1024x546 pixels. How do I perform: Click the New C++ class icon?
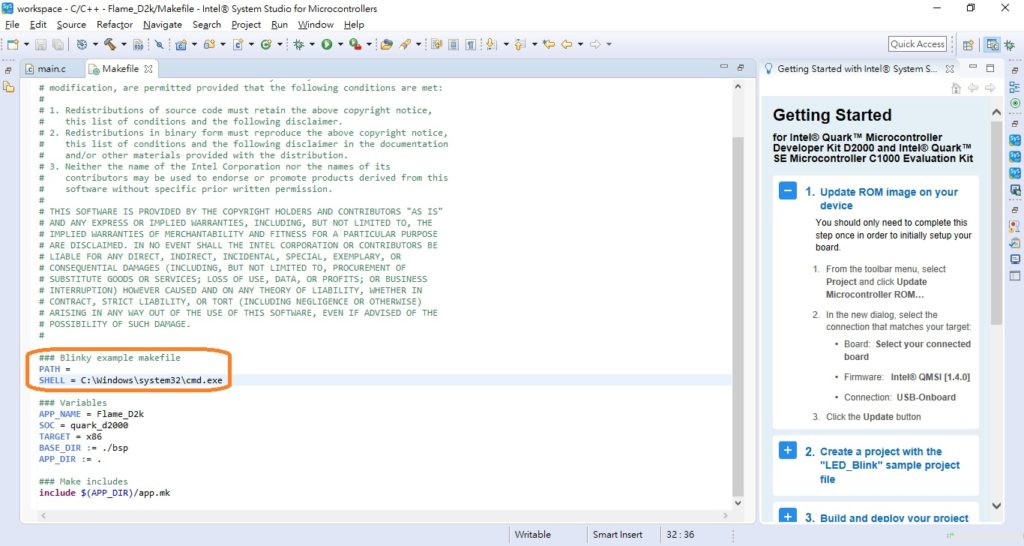click(266, 44)
